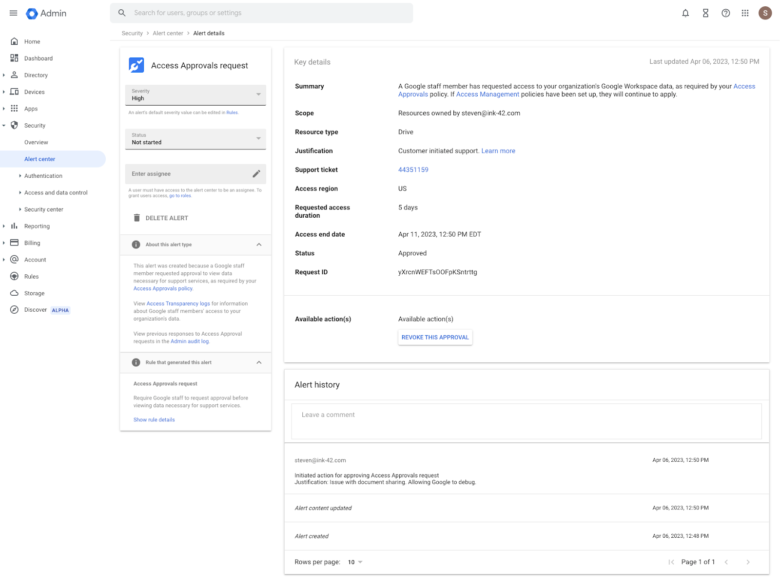The height and width of the screenshot is (586, 780).
Task: Open the tasks hourglass icon
Action: 705,13
